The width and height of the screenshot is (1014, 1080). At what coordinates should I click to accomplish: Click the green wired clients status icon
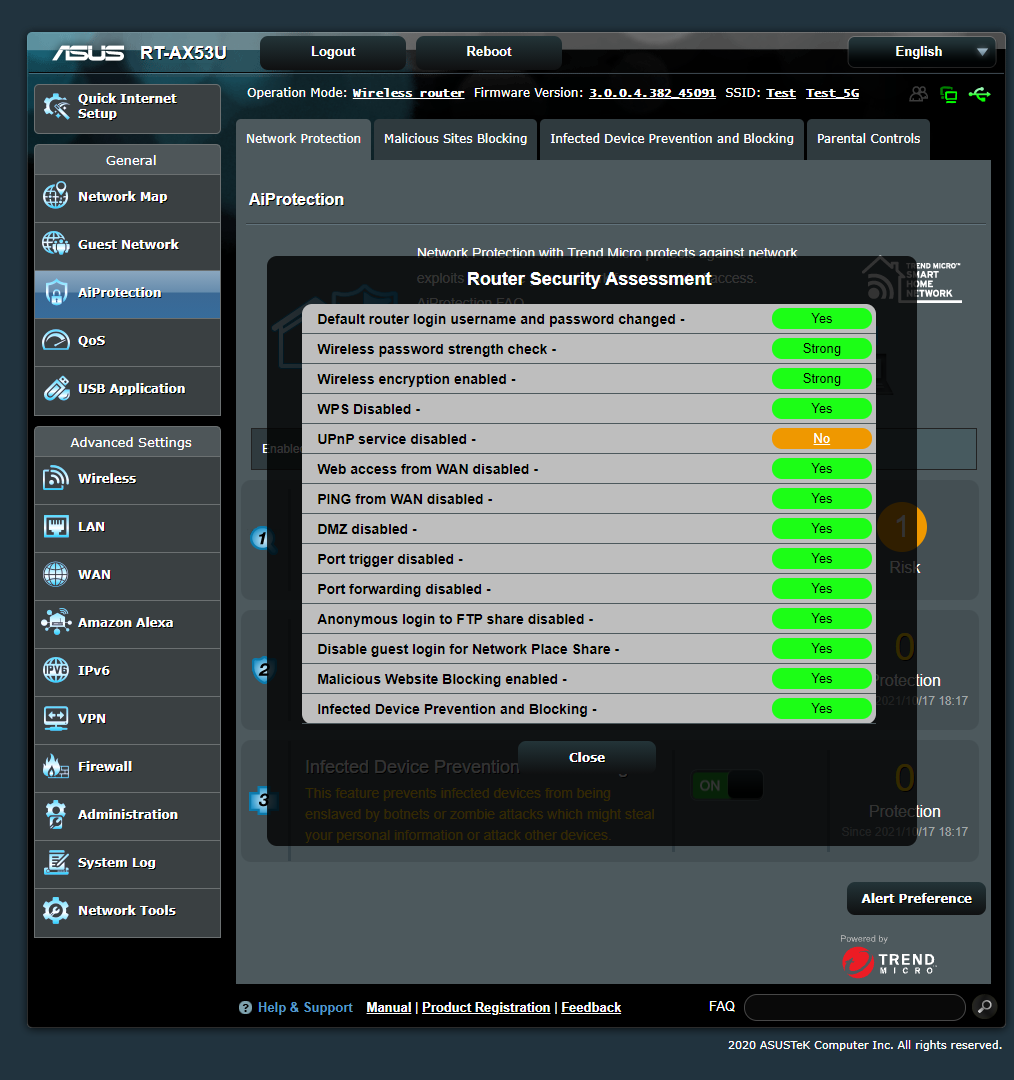pos(948,93)
